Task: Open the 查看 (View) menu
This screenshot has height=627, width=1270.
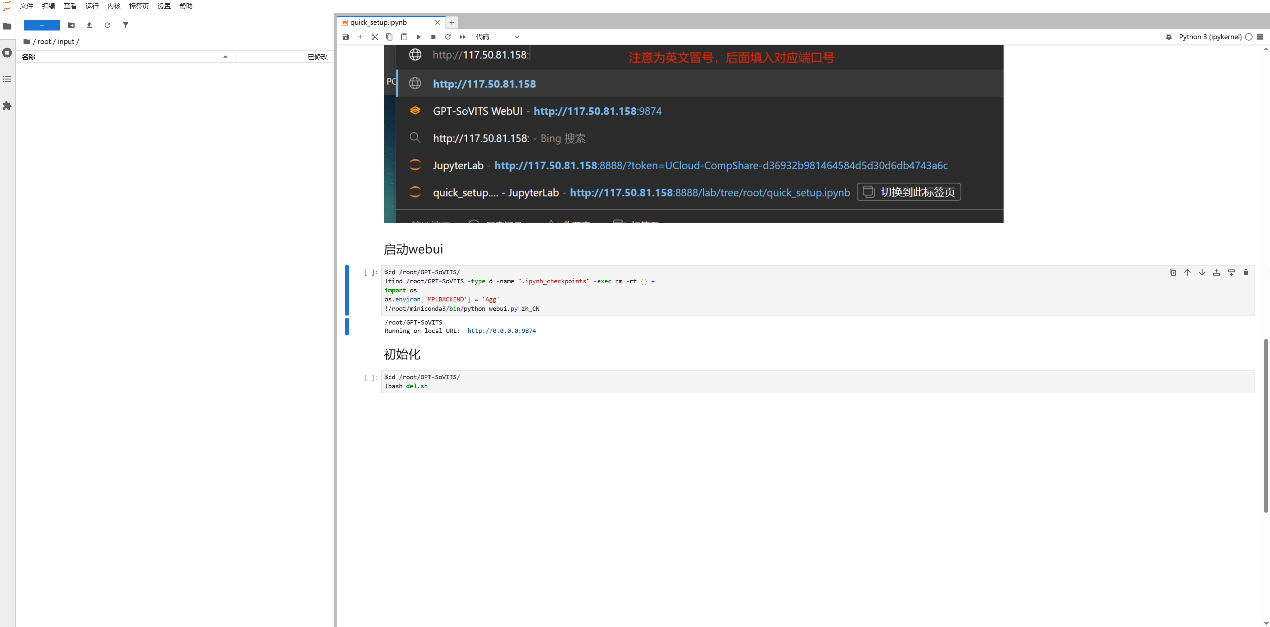Action: 70,6
